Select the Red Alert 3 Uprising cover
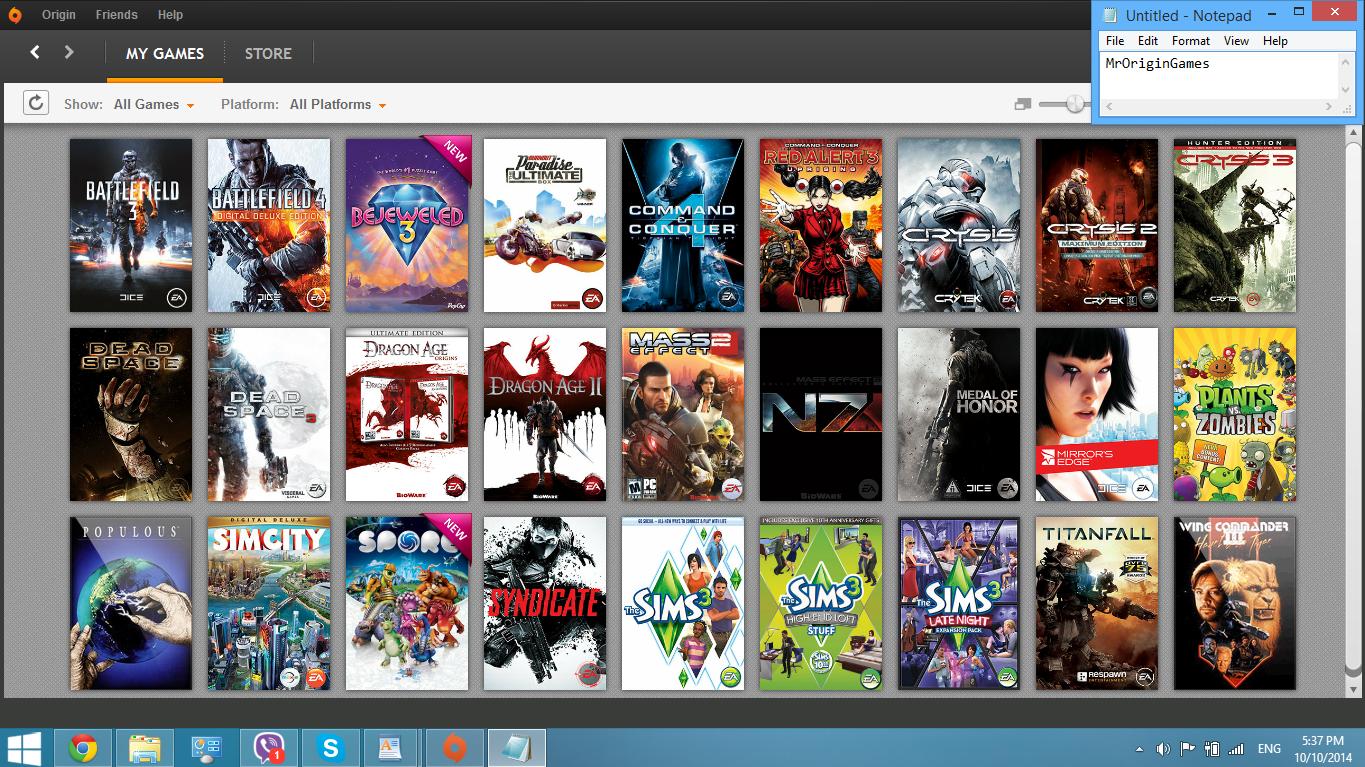1365x767 pixels. pyautogui.click(x=821, y=225)
